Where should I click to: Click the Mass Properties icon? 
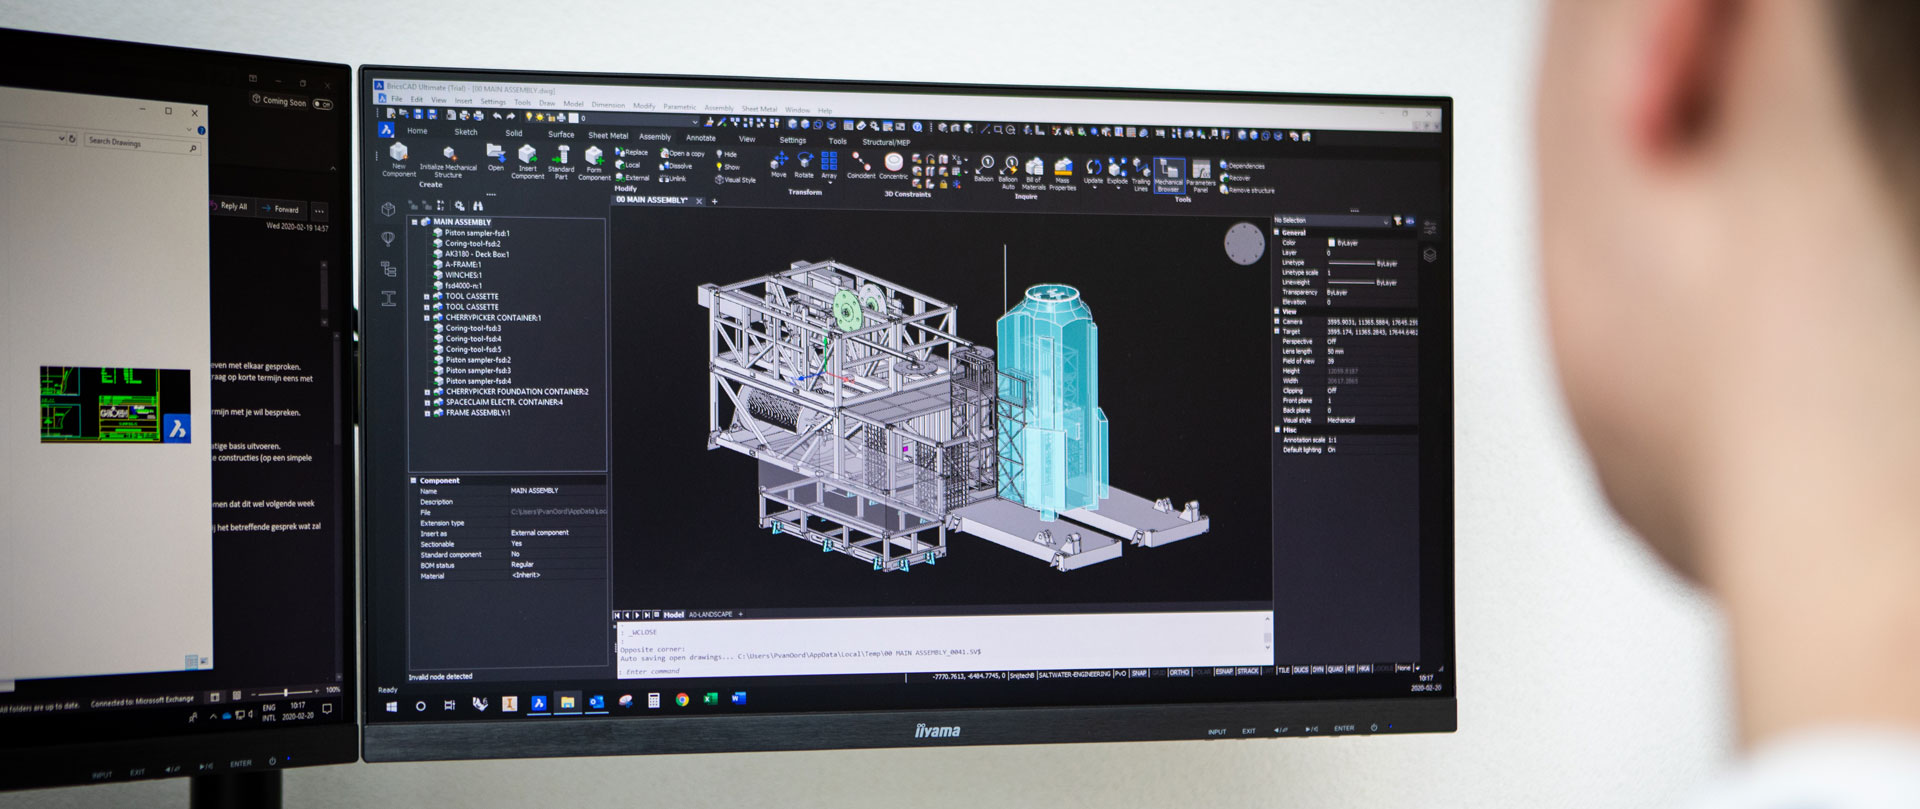click(x=1063, y=168)
